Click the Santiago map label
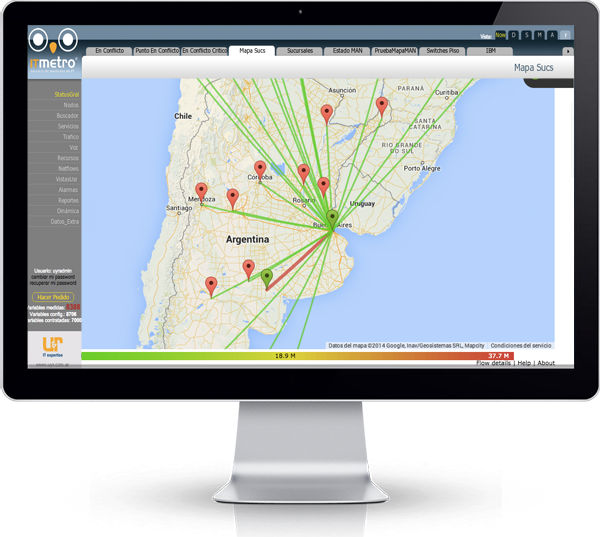This screenshot has width=600, height=537. pyautogui.click(x=179, y=208)
